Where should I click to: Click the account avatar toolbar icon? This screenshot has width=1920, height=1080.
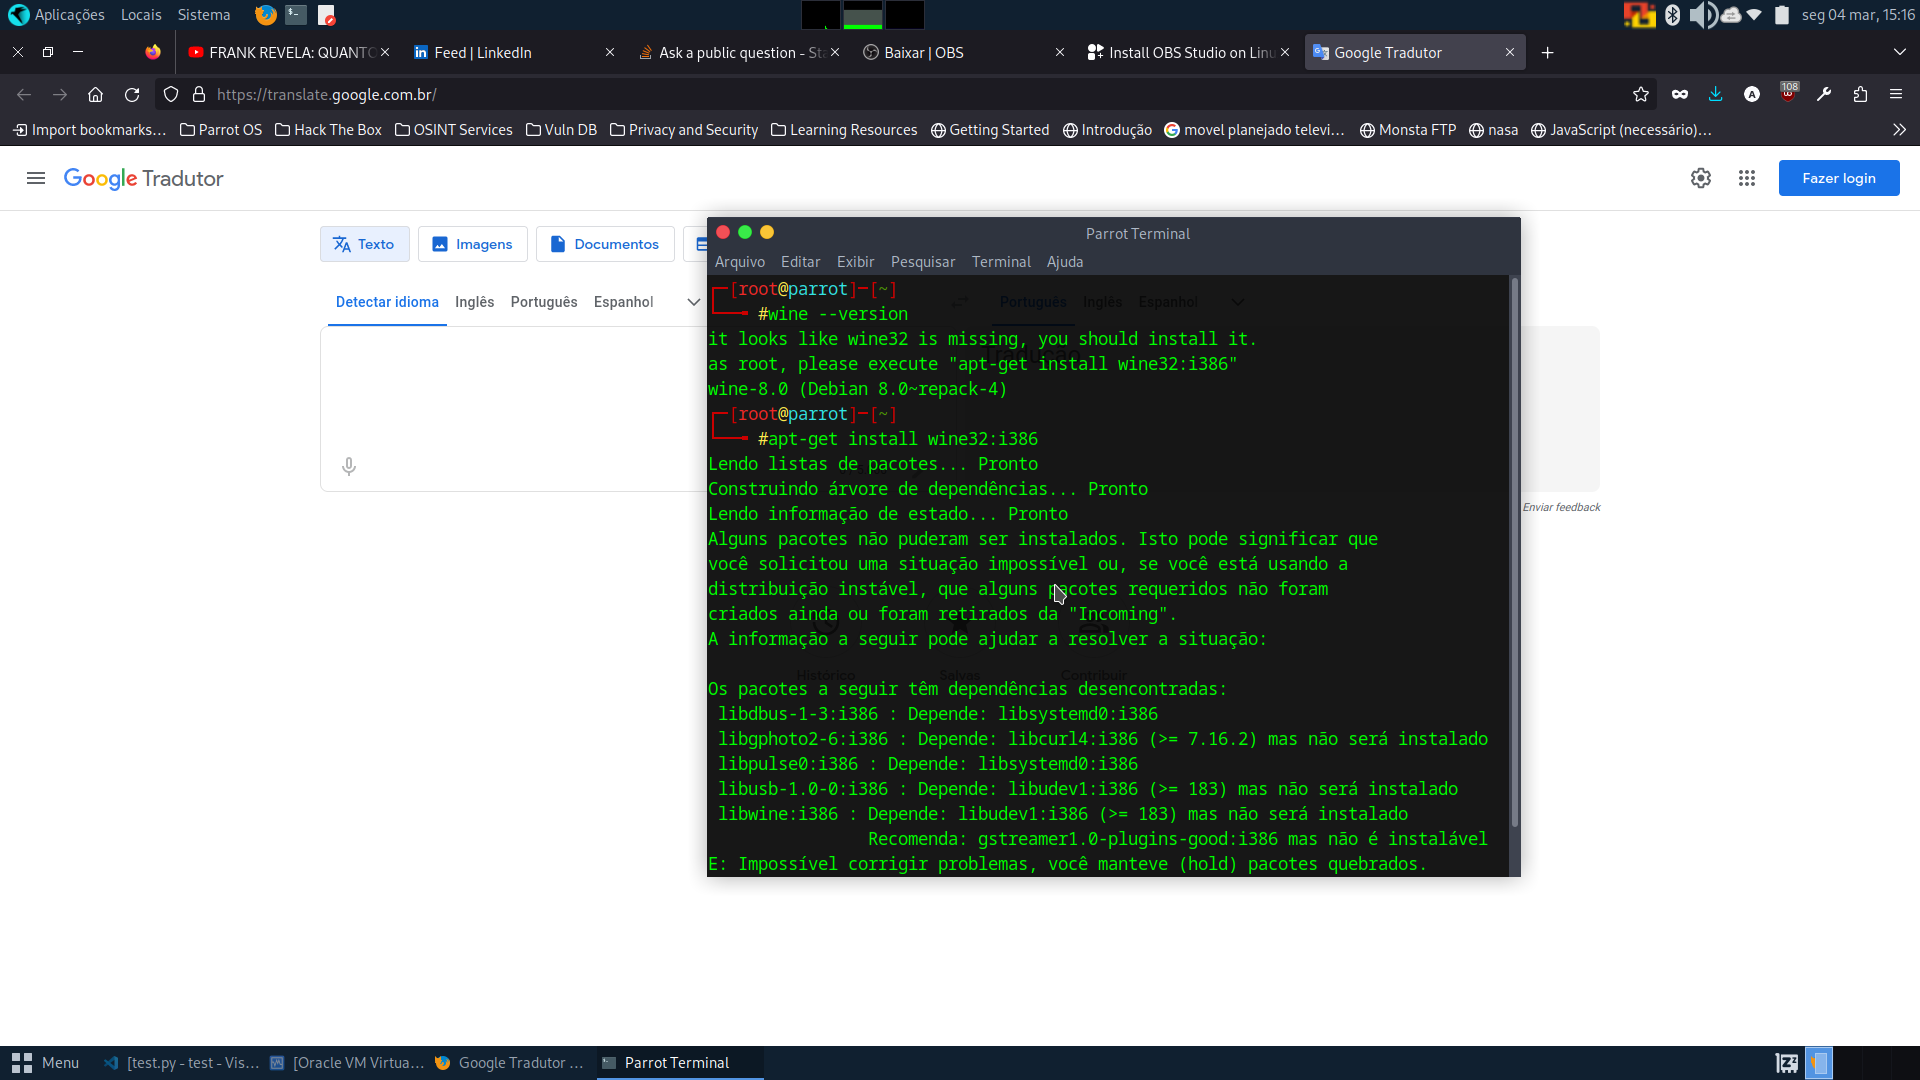click(x=1752, y=94)
